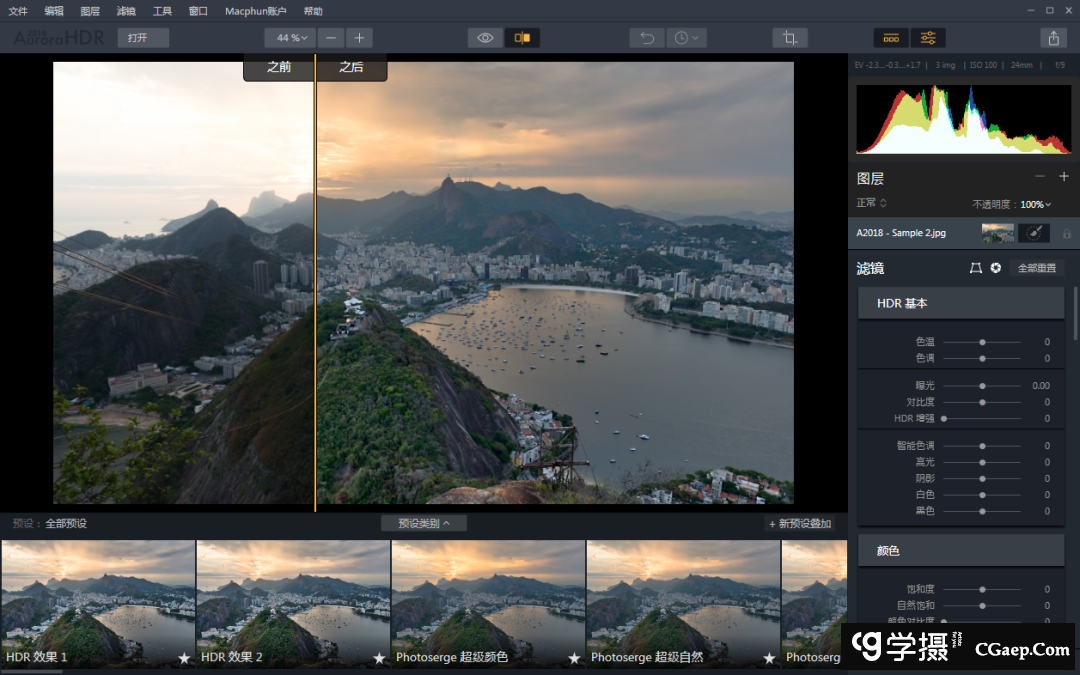Click the 全部重置 reset all button
1080x675 pixels.
[x=1036, y=268]
